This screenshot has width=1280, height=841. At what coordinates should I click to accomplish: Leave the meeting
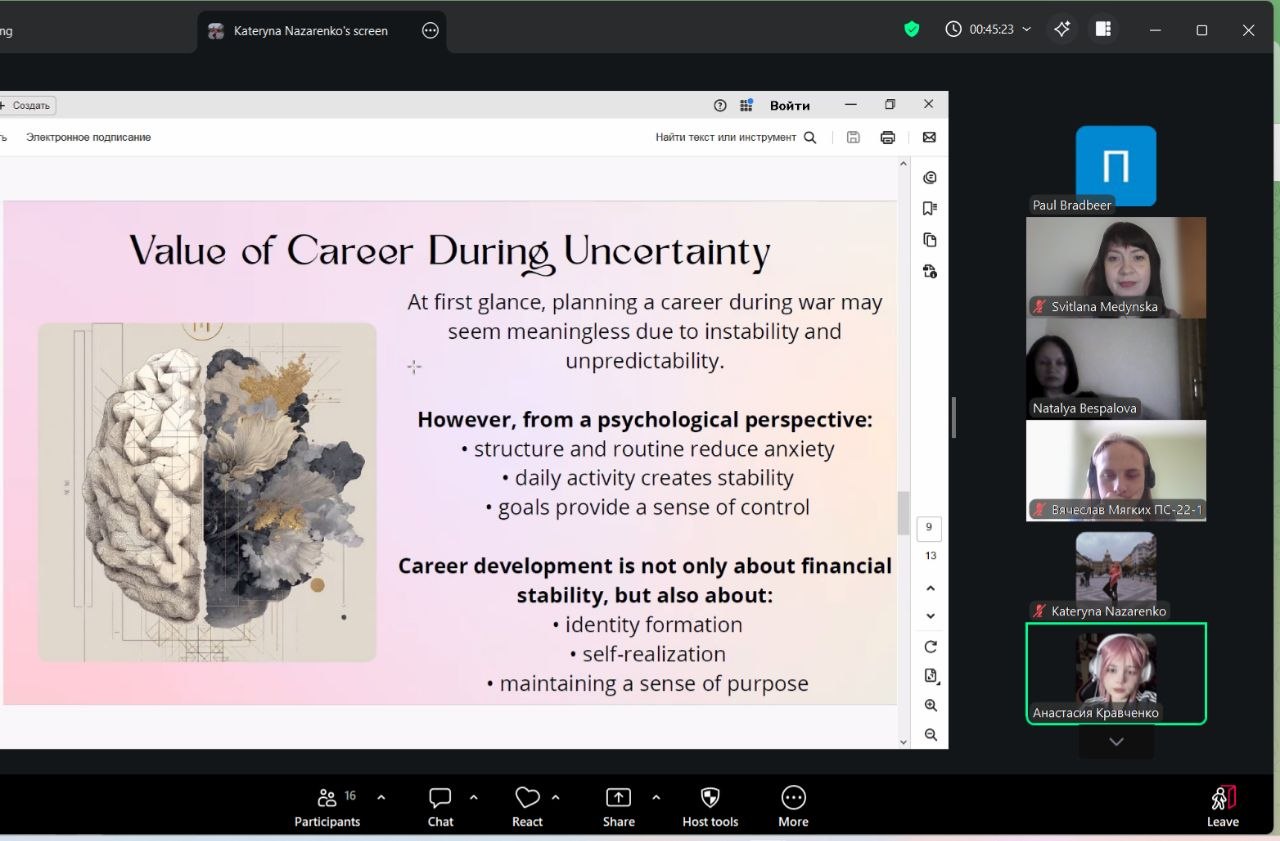pos(1222,807)
